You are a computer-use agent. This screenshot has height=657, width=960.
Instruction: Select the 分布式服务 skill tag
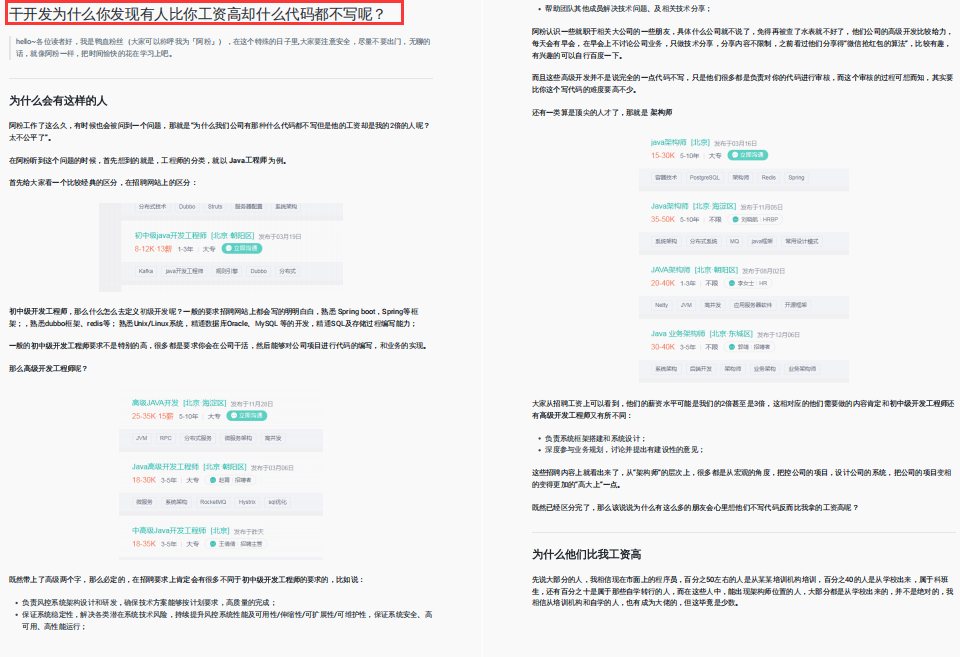(x=198, y=438)
